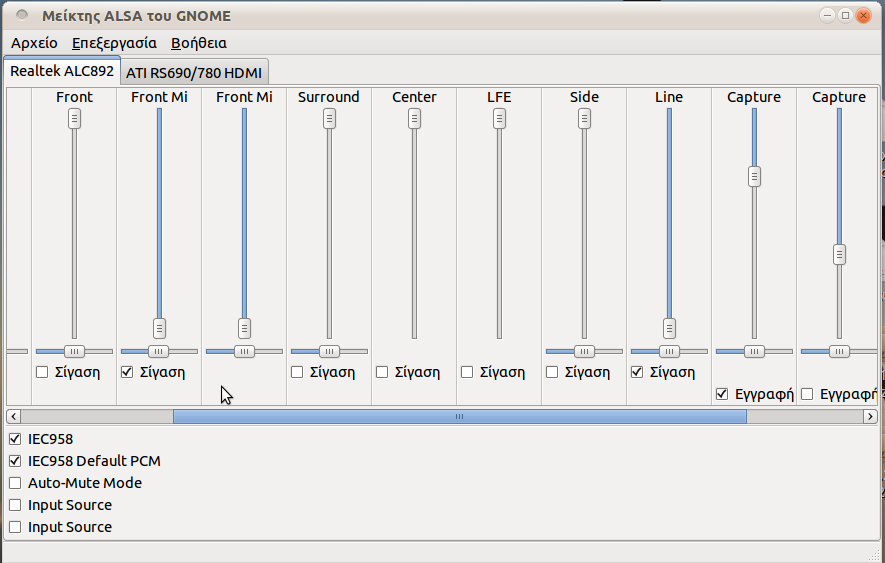885x563 pixels.
Task: Click the horizontal scrollbar thumb
Action: click(x=459, y=416)
